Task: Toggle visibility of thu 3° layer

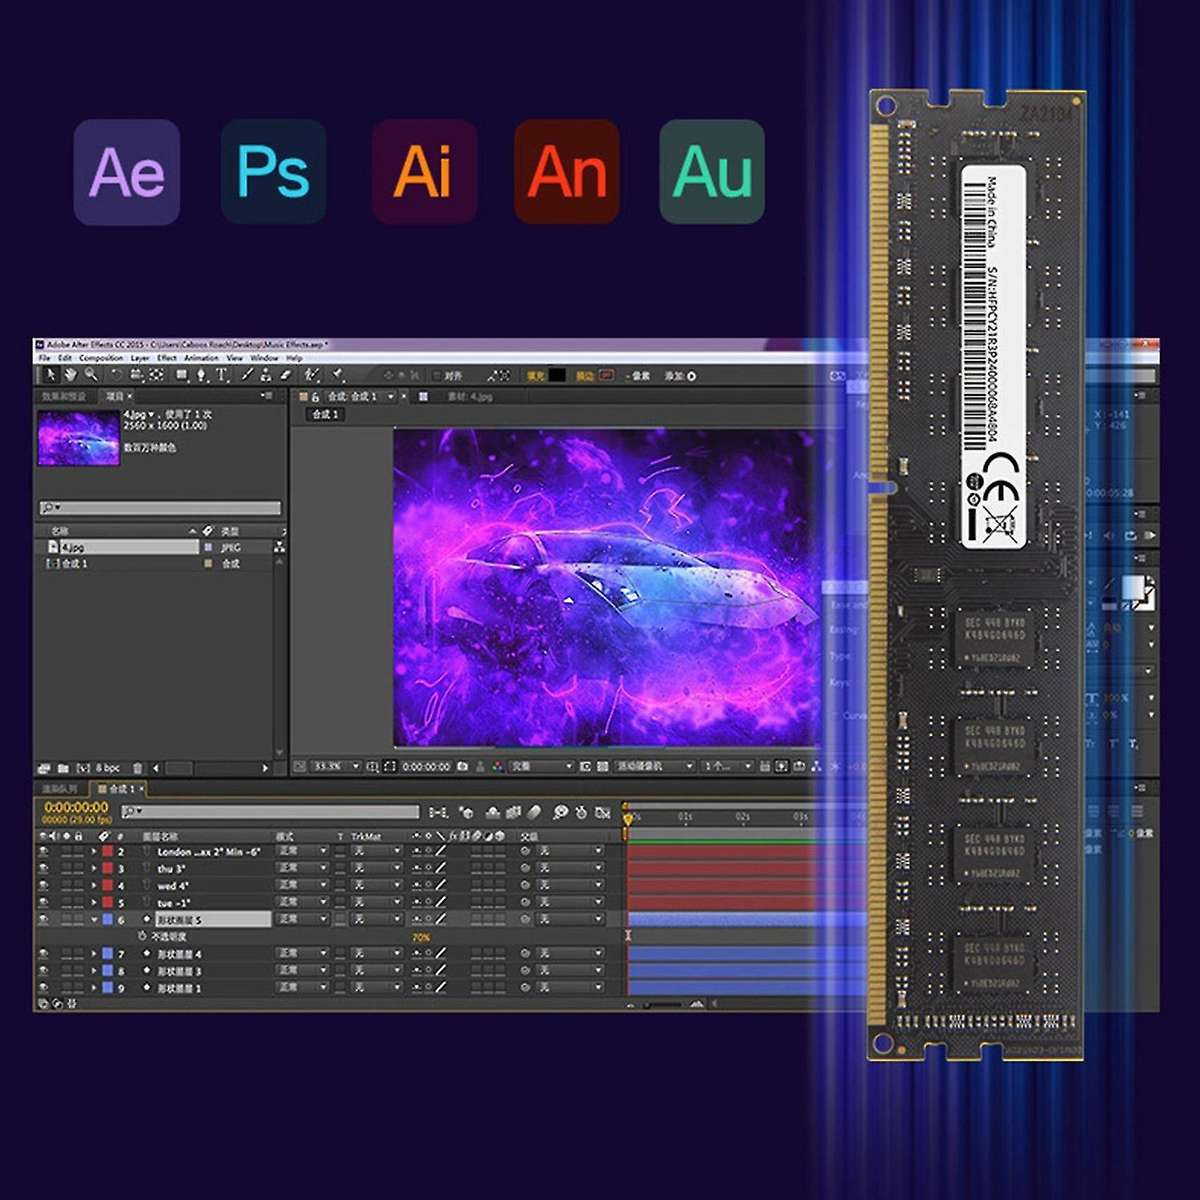Action: 43,869
